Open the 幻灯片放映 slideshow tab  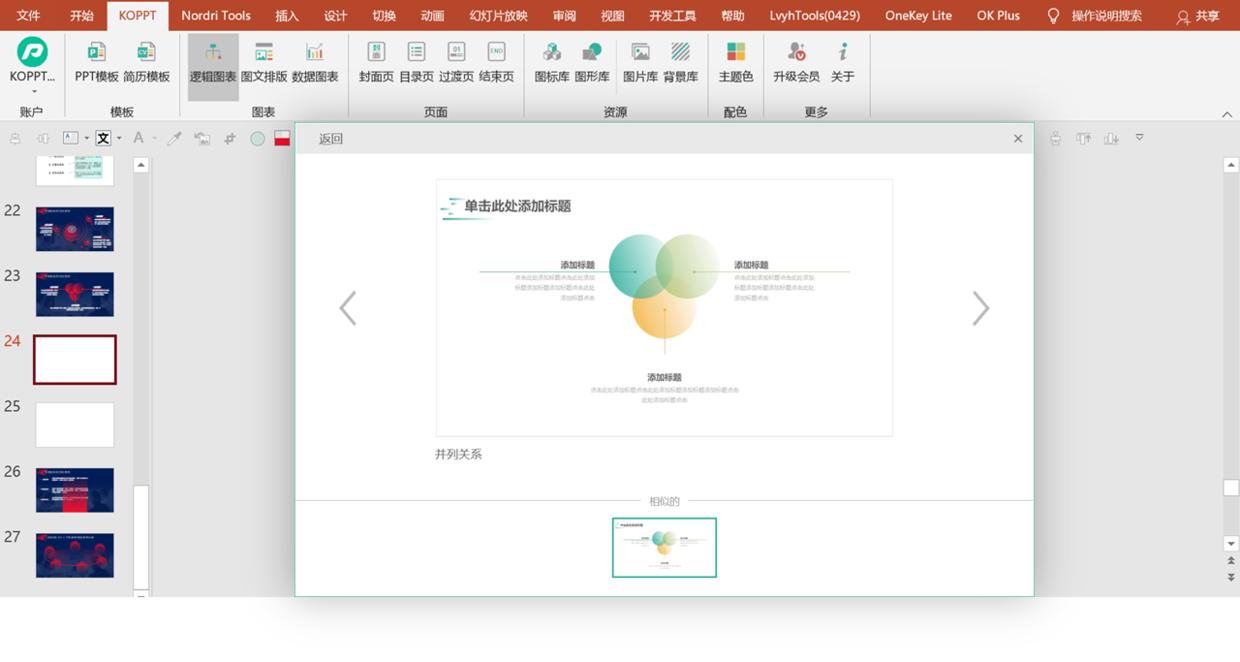tap(498, 16)
